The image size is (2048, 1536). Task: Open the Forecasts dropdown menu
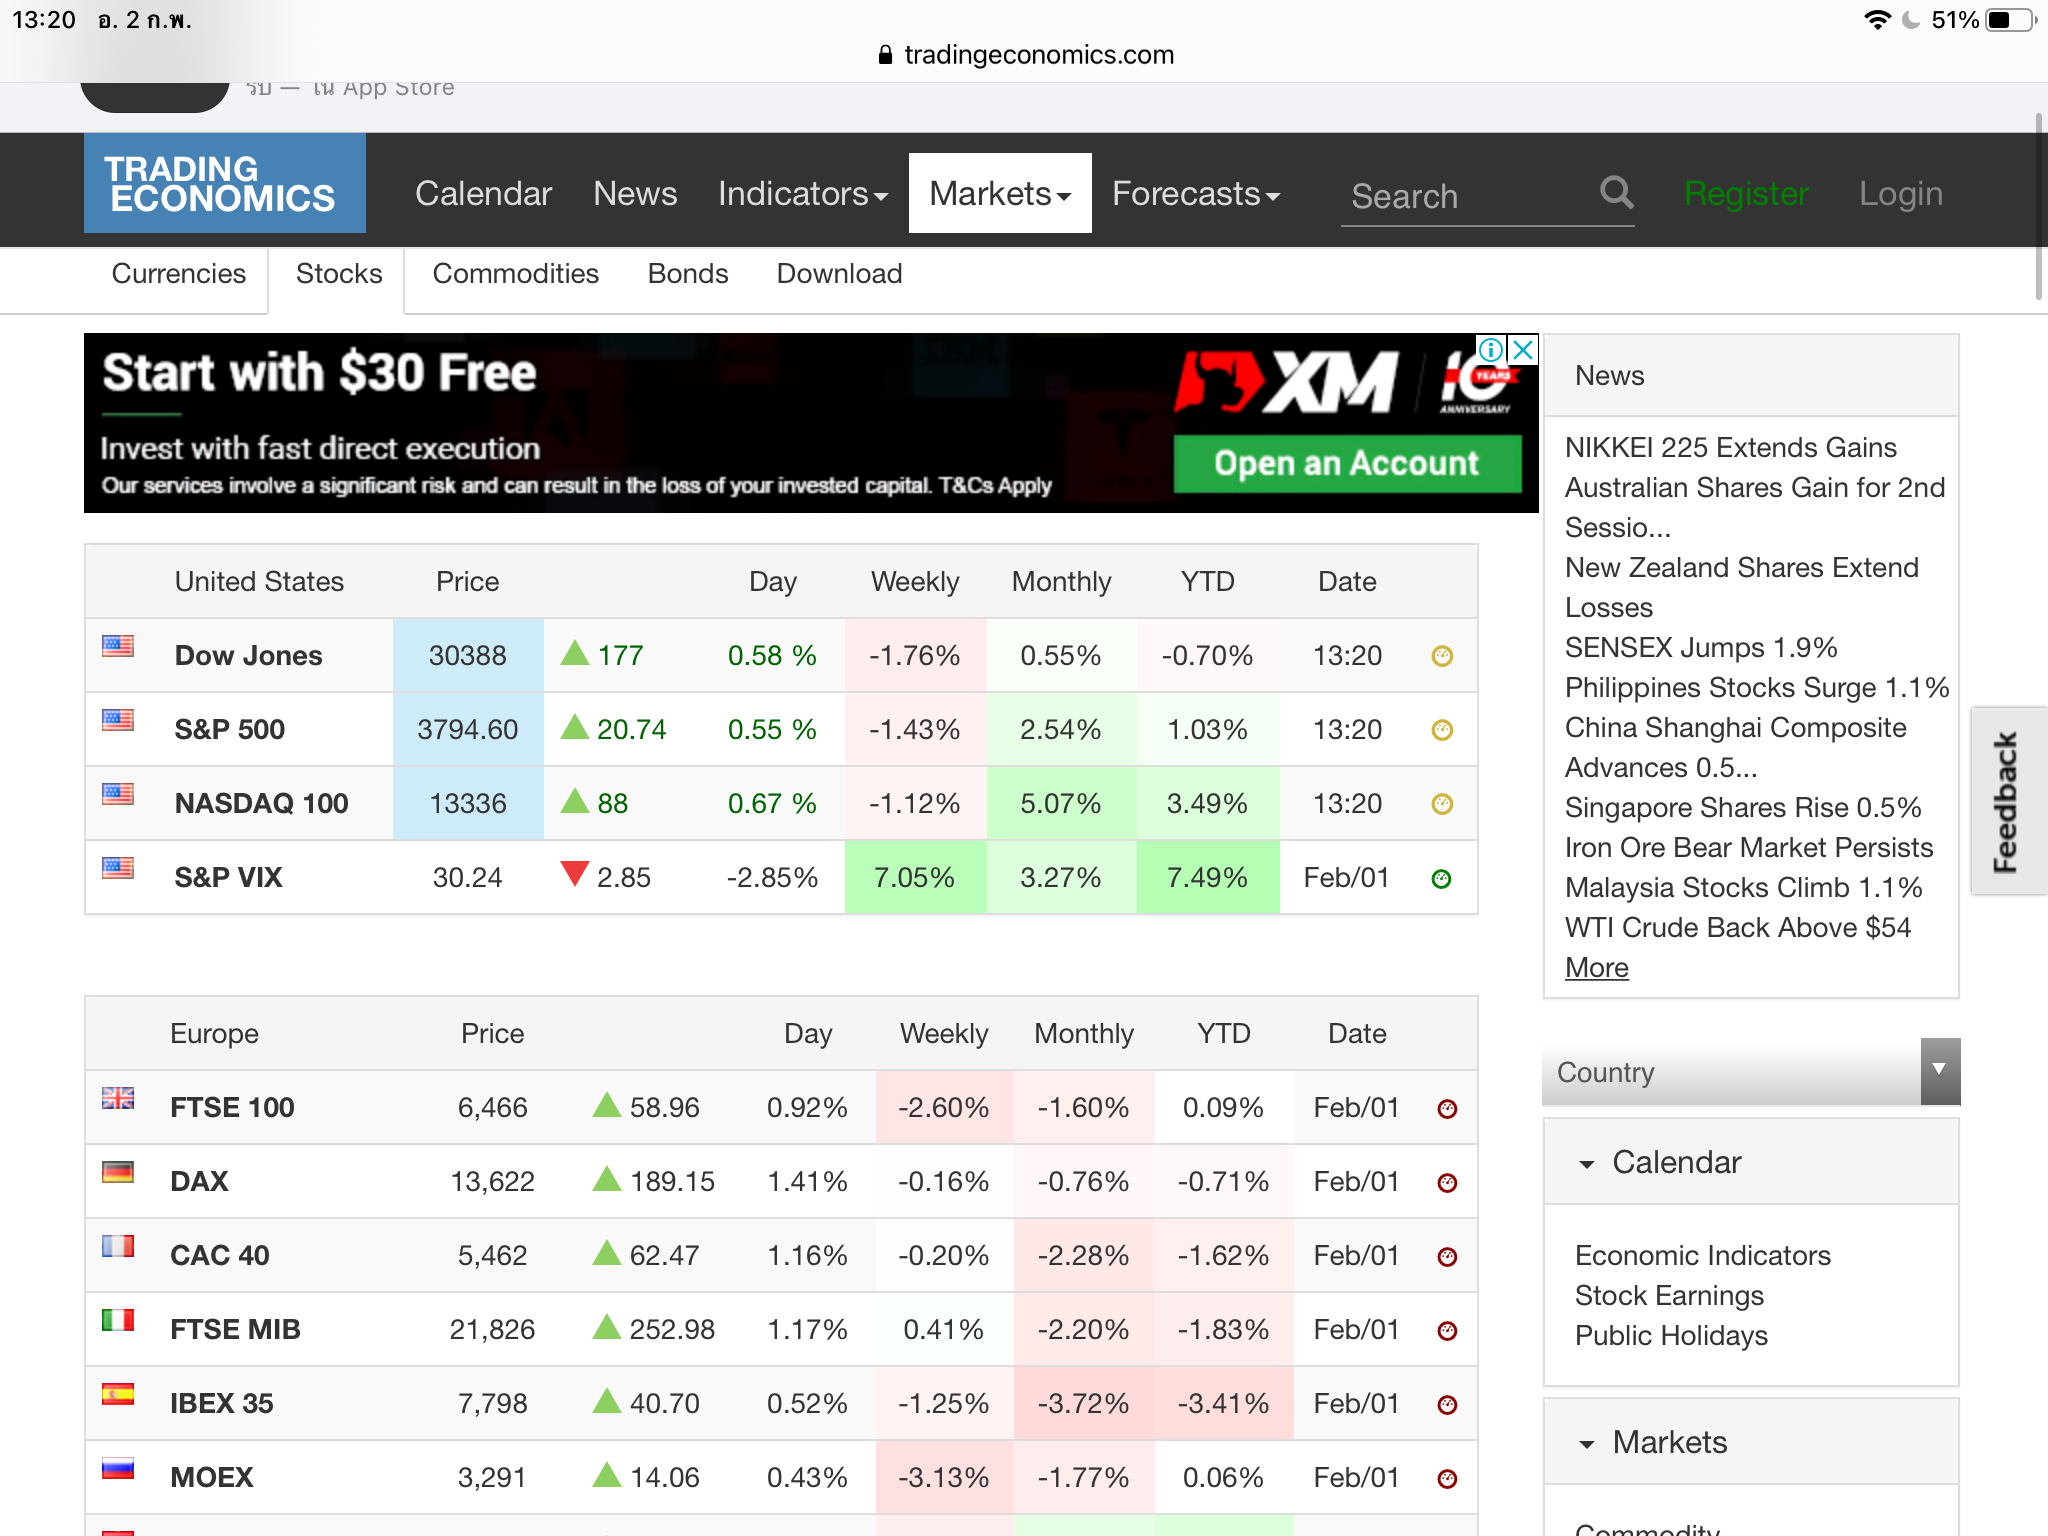[1195, 193]
